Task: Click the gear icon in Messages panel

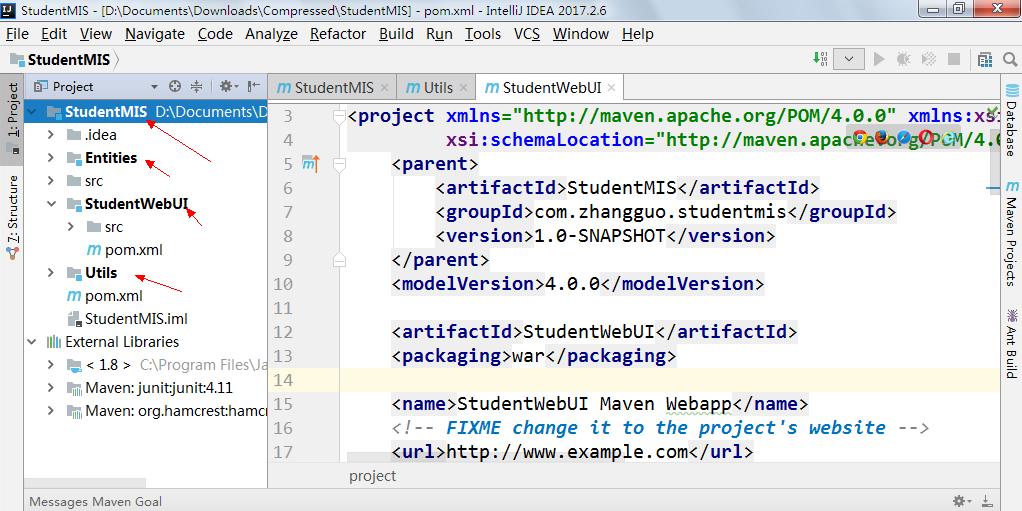Action: pos(959,501)
